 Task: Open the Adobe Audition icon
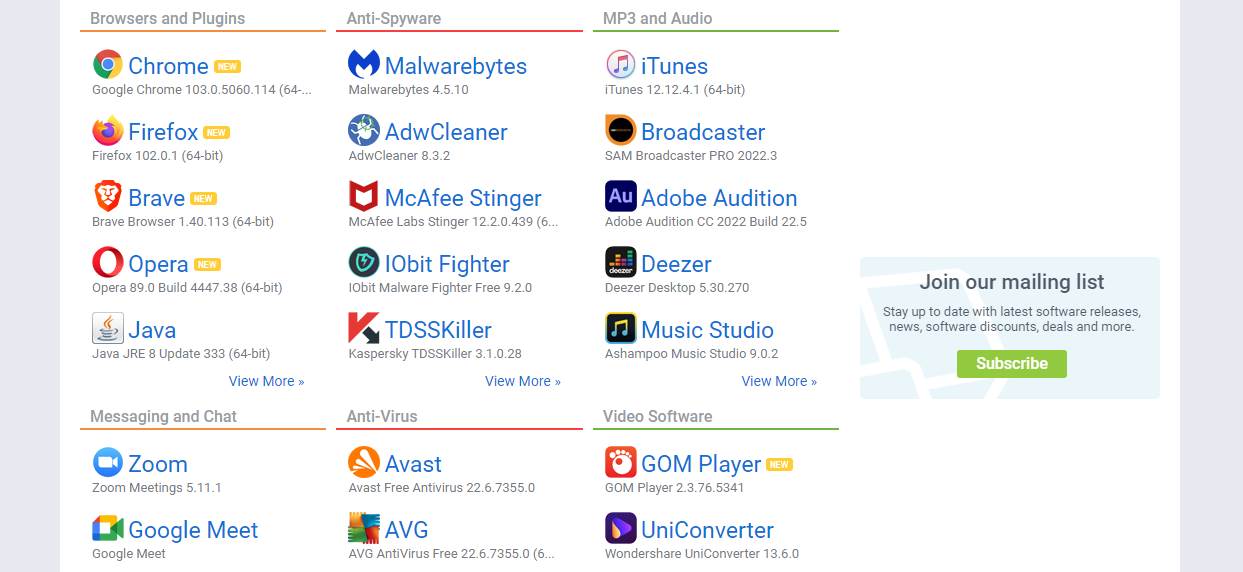pos(621,197)
